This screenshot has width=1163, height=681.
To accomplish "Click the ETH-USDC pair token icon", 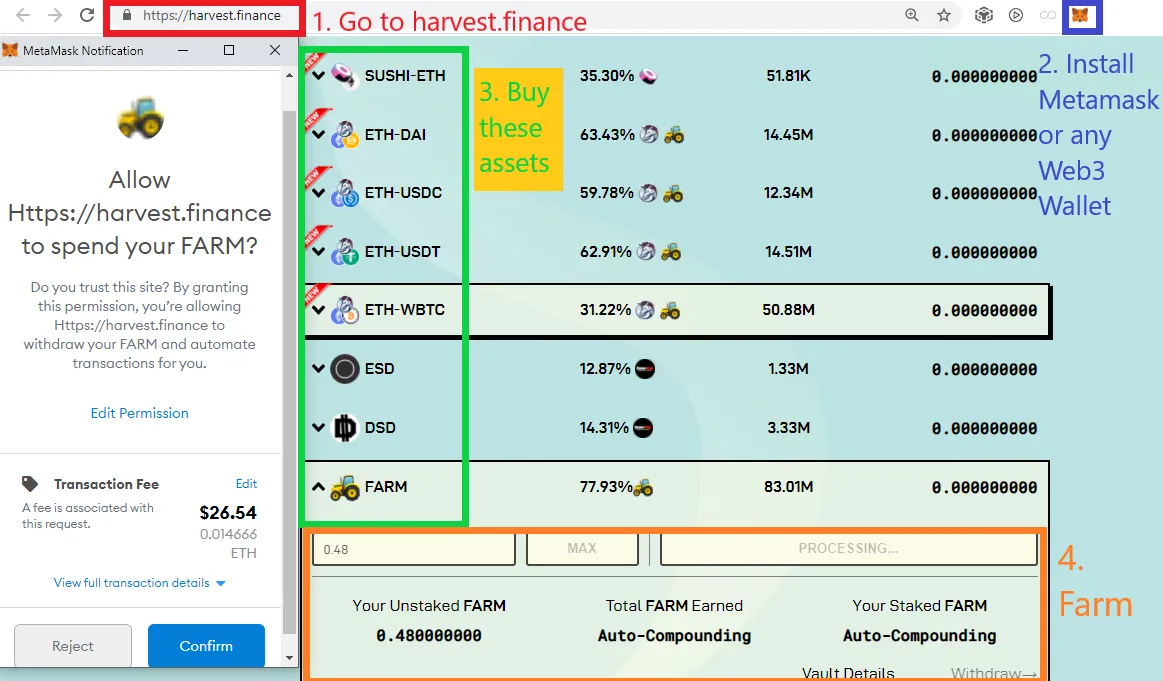I will pyautogui.click(x=345, y=193).
